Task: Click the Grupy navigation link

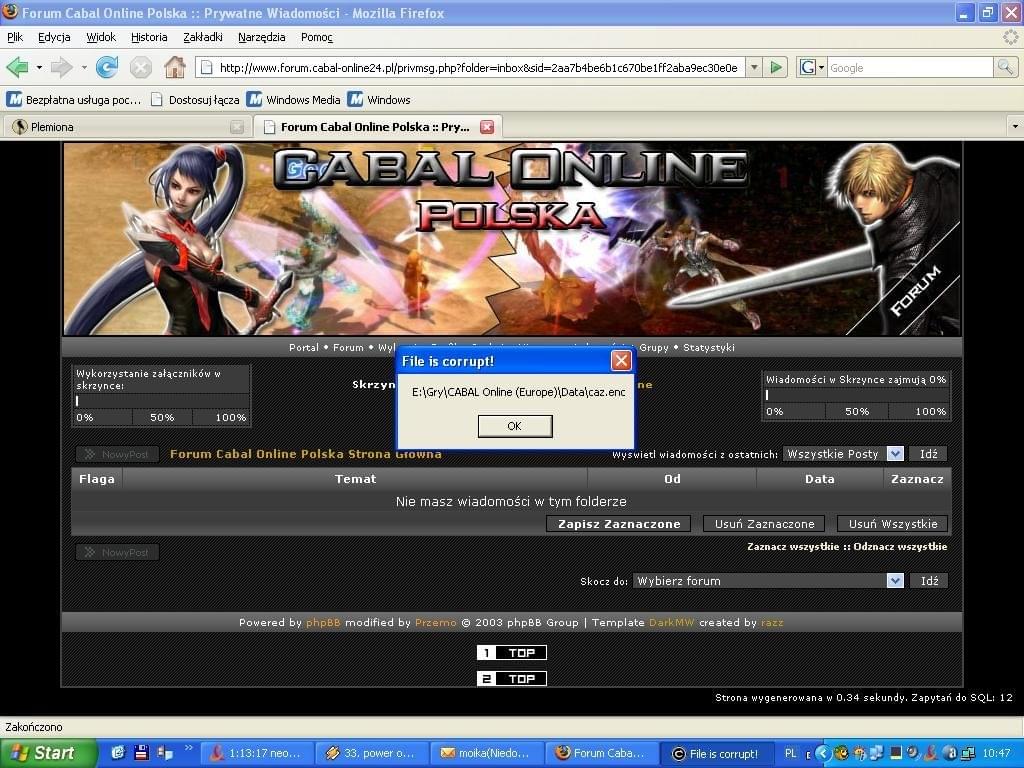Action: [x=654, y=347]
